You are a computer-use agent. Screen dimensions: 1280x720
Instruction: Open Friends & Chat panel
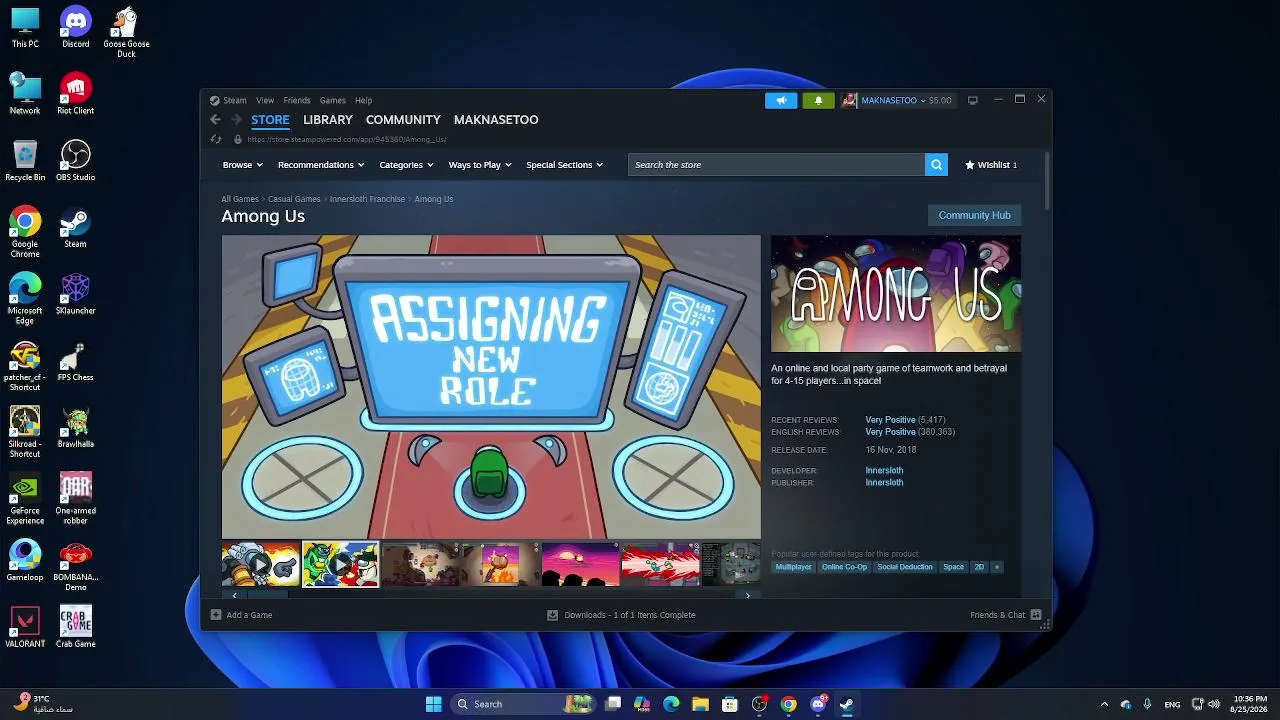[1005, 615]
